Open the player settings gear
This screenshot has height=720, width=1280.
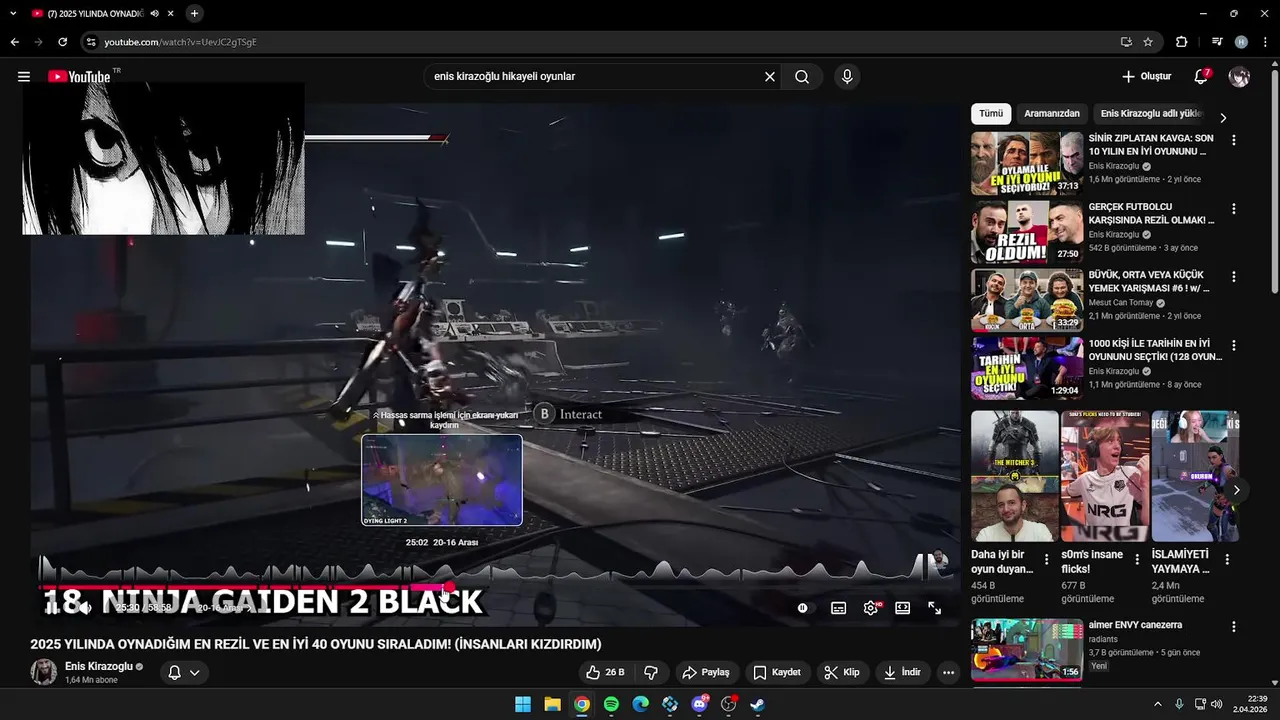coord(871,608)
